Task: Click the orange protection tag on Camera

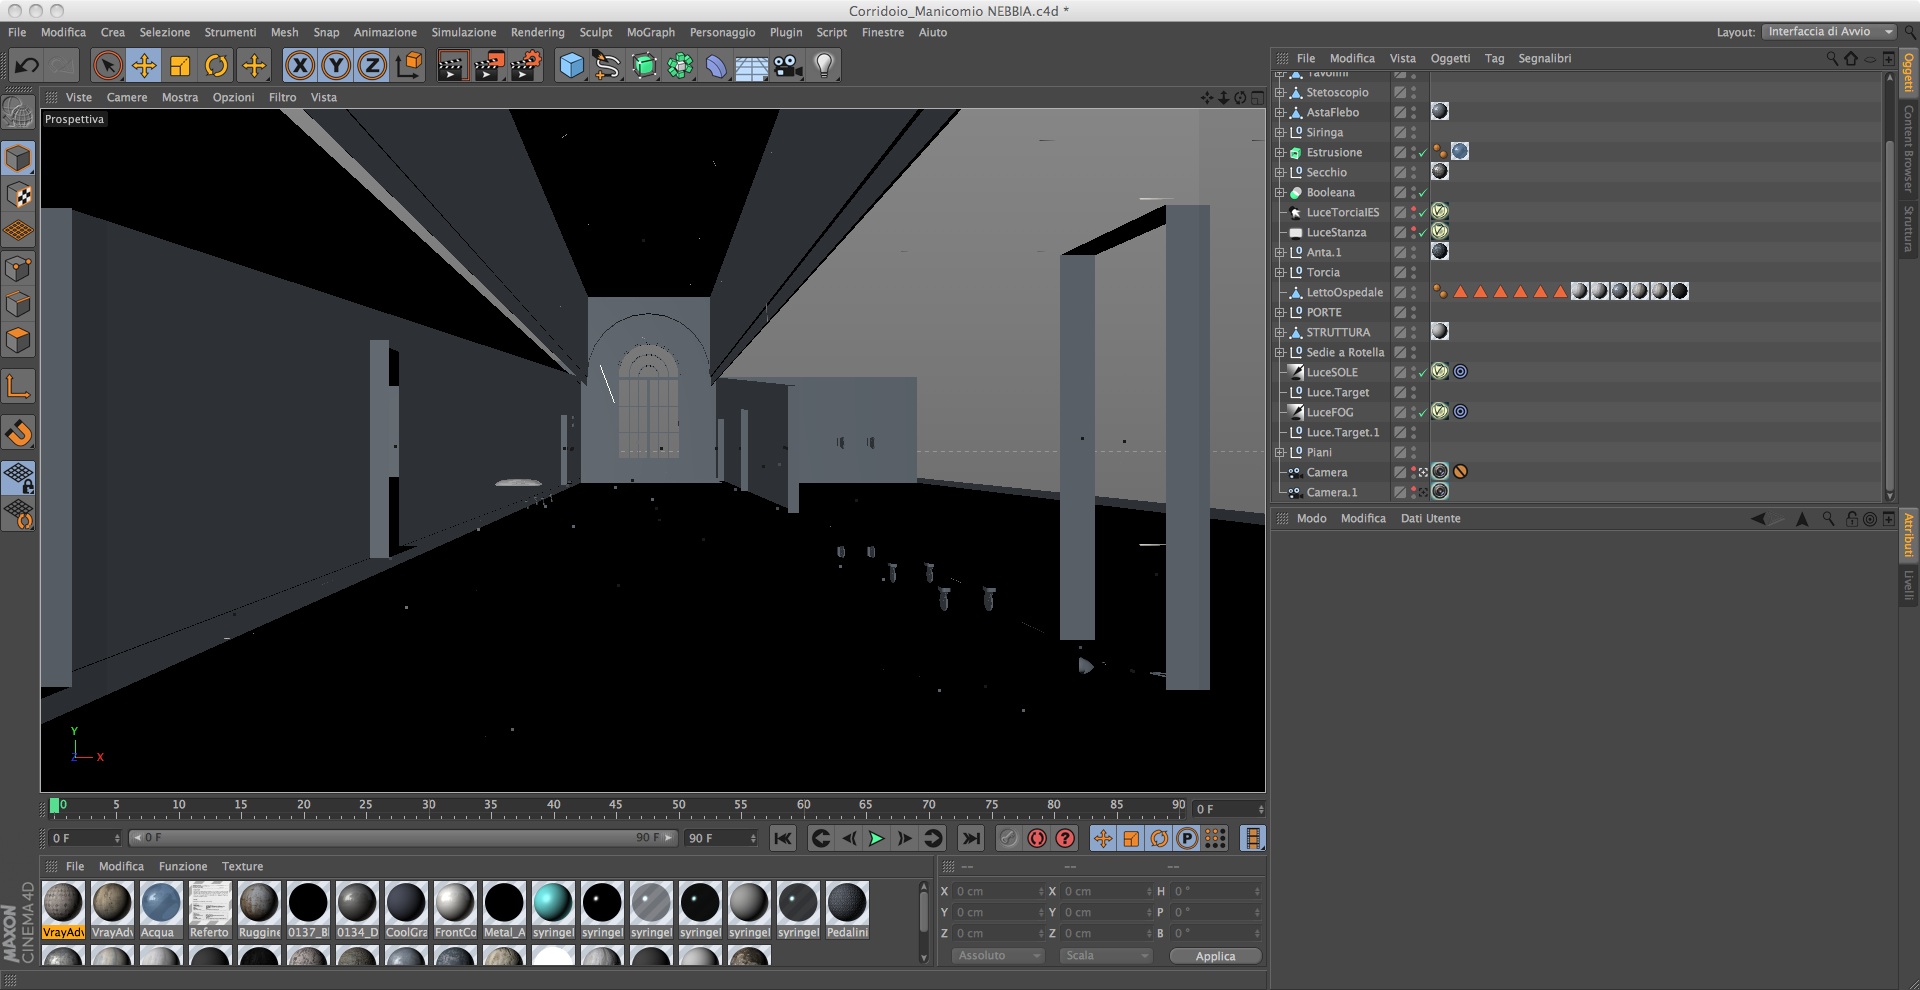Action: (x=1461, y=472)
